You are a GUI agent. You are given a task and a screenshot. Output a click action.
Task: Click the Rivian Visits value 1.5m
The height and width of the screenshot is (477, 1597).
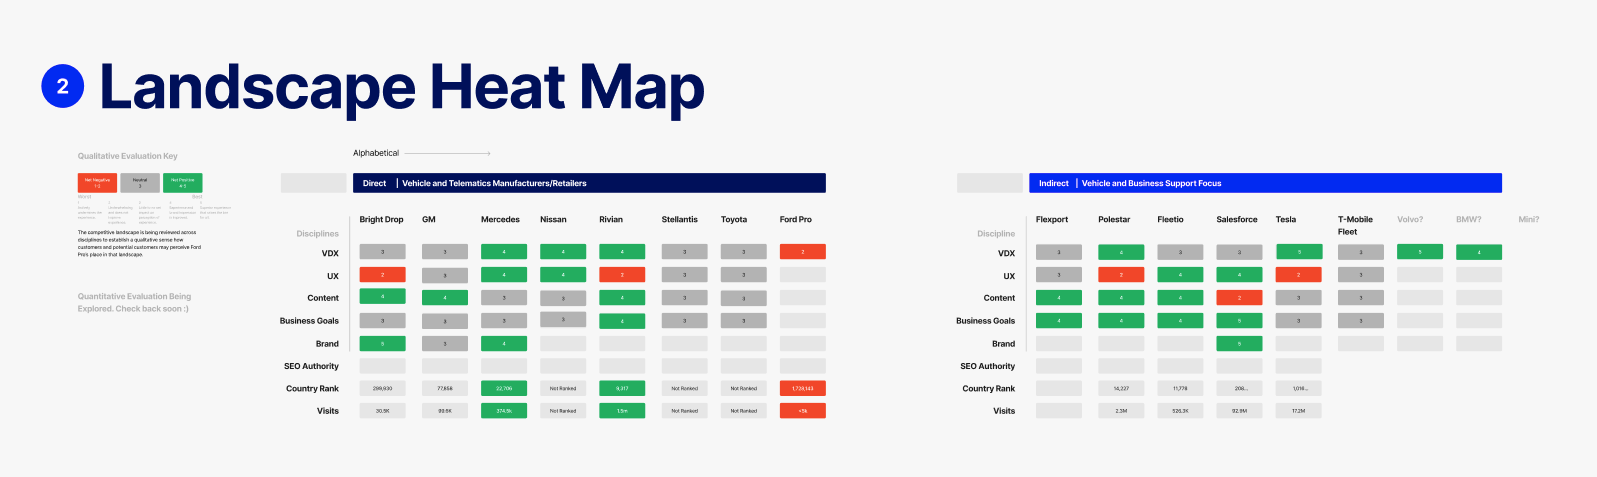coord(622,410)
